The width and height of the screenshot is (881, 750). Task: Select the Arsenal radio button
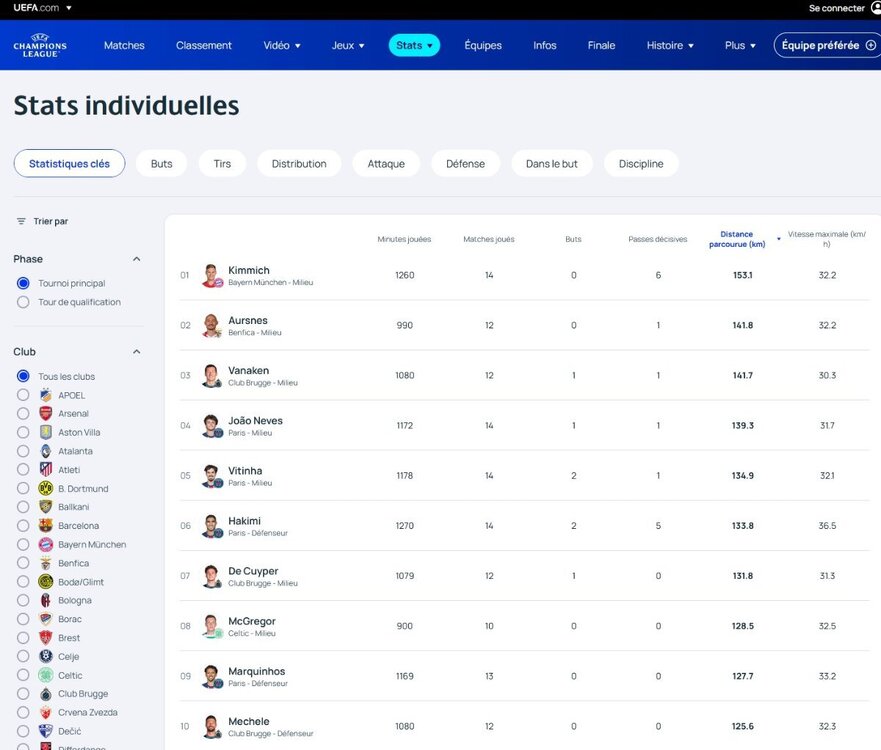[23, 413]
